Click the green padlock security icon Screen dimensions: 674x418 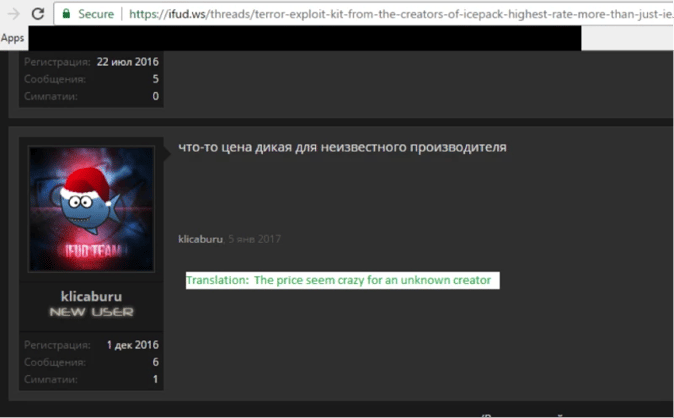point(66,15)
